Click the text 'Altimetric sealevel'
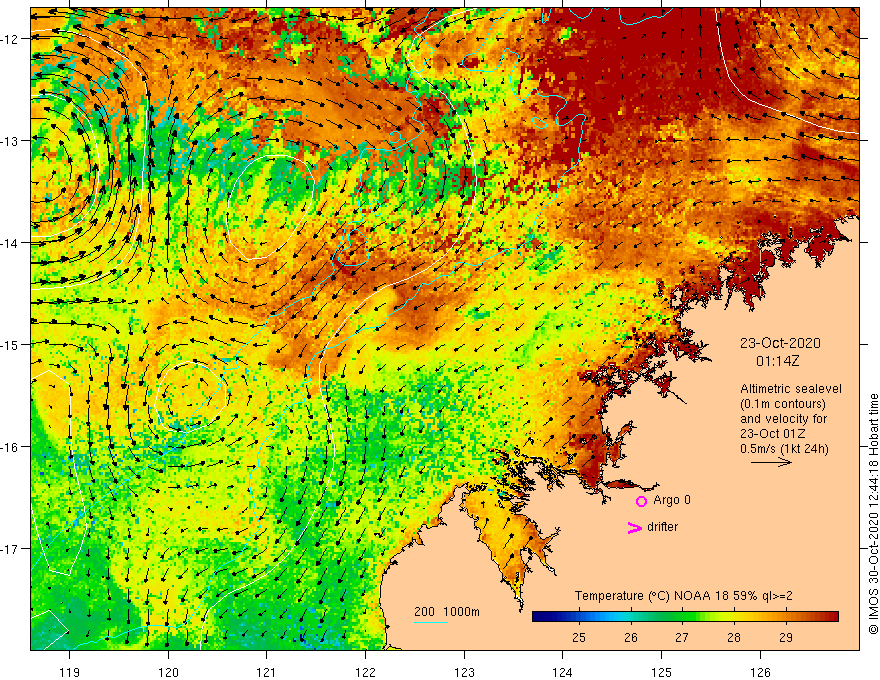 [791, 389]
